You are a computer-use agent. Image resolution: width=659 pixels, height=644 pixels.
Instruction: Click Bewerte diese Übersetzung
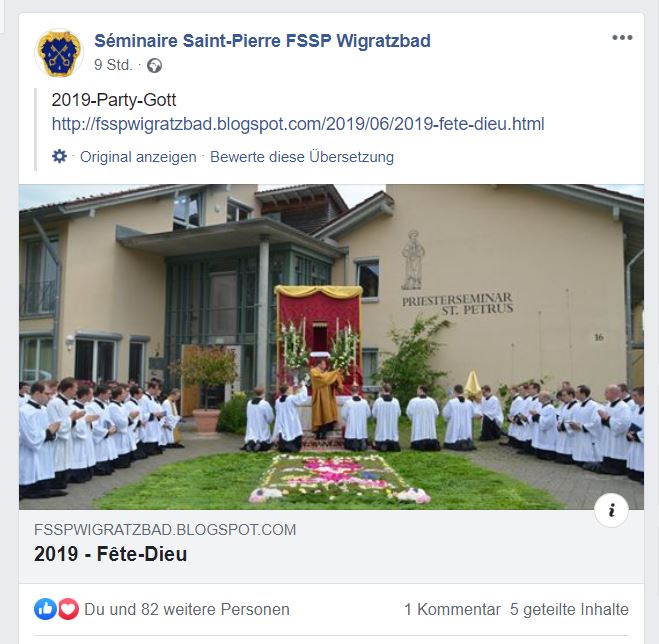302,157
